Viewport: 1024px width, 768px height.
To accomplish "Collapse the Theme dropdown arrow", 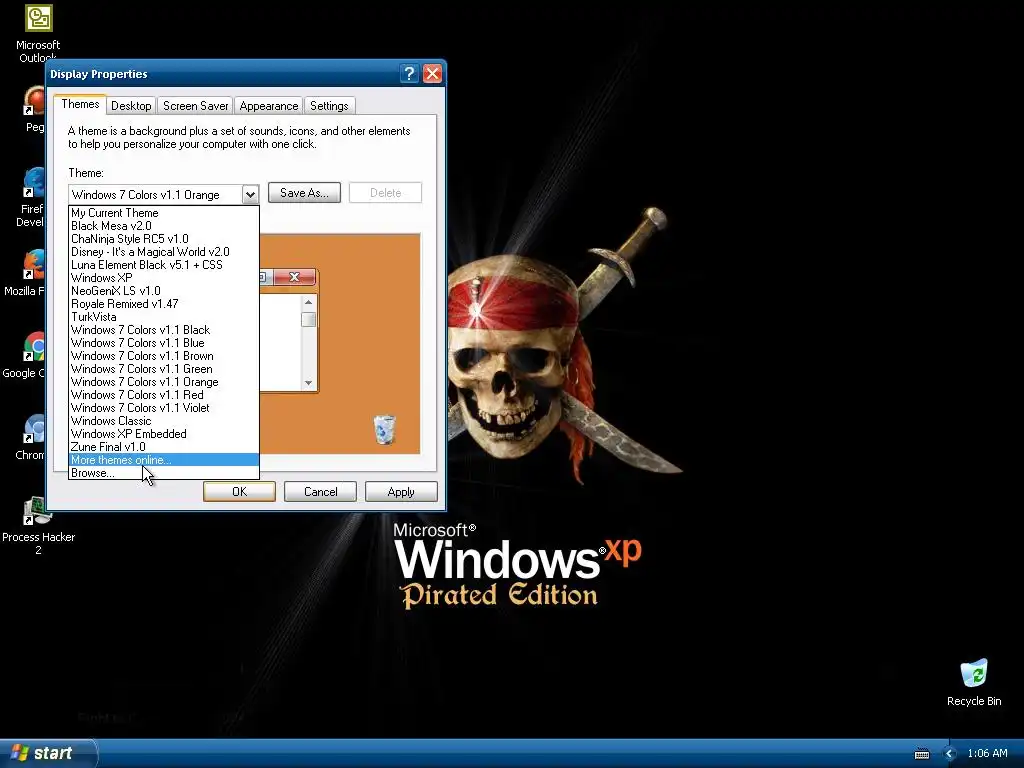I will pyautogui.click(x=250, y=195).
